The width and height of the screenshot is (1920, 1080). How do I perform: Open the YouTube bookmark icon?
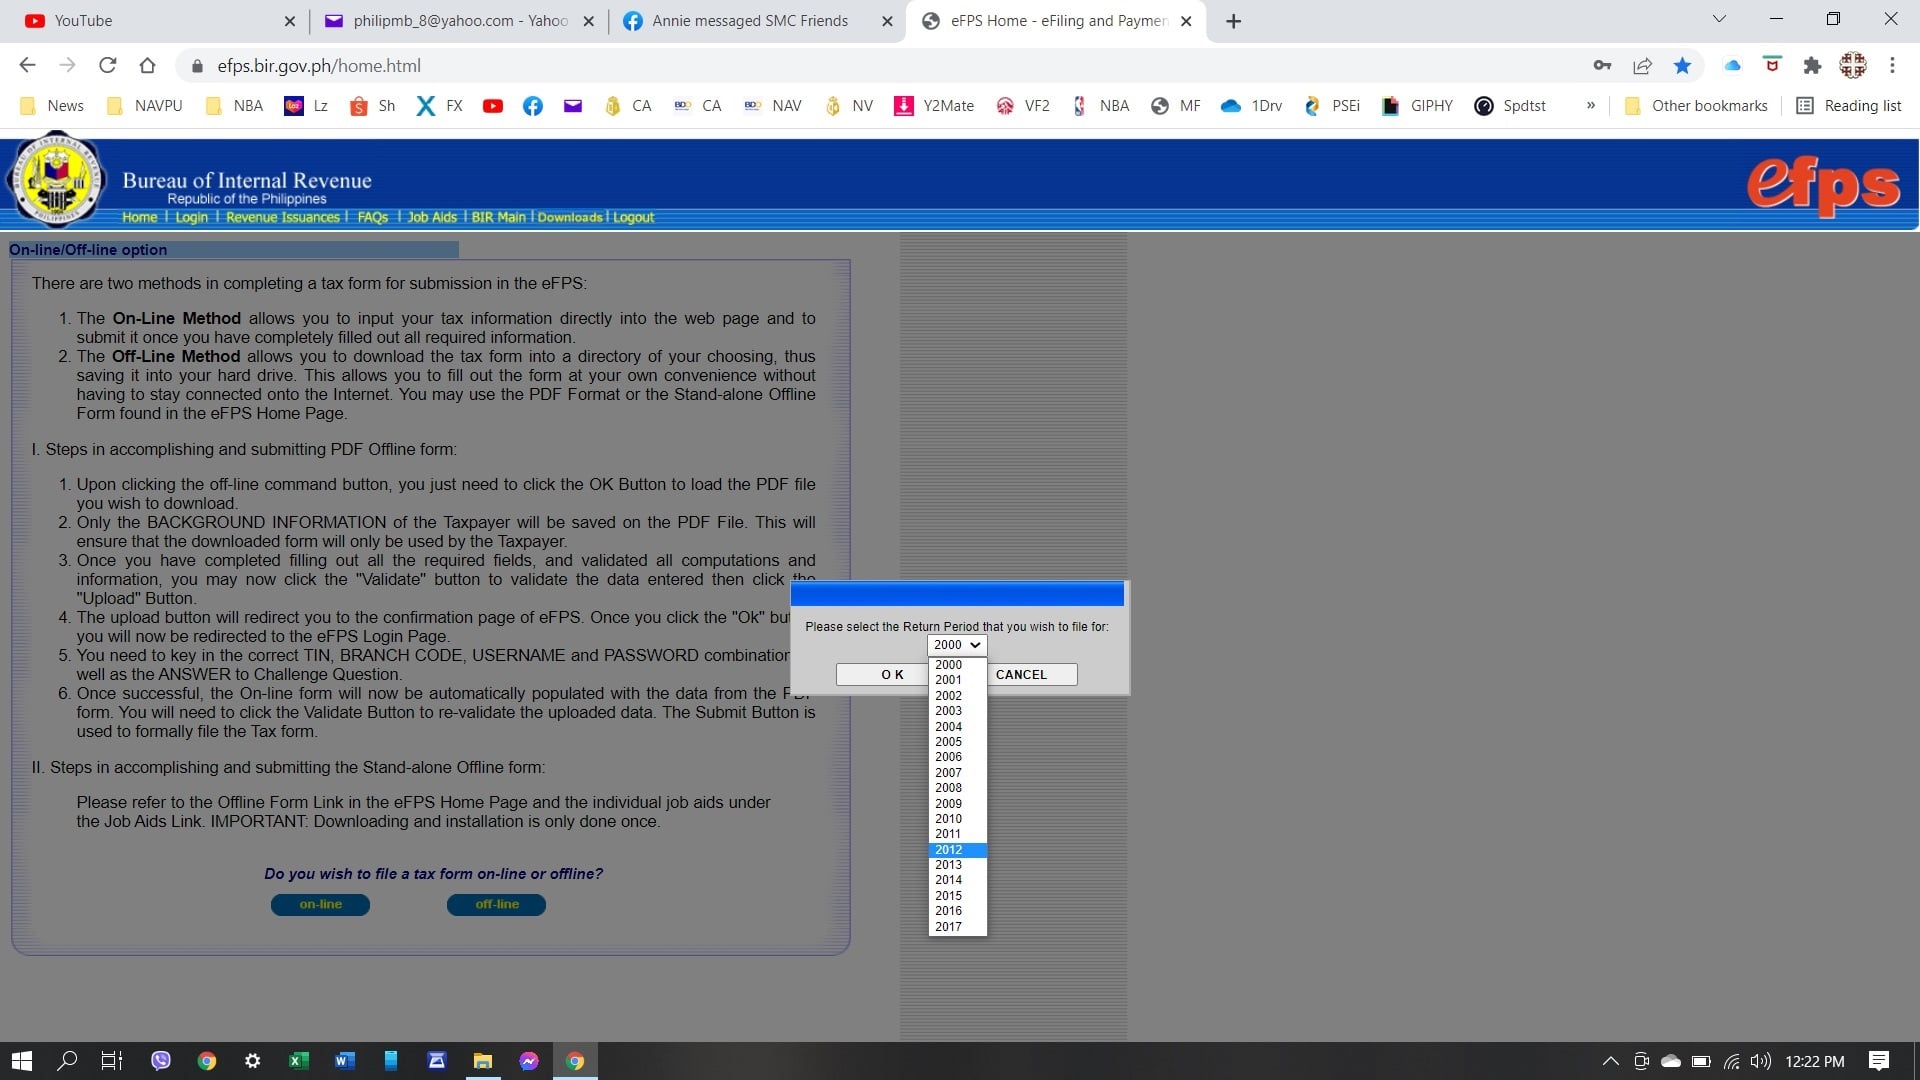[492, 106]
